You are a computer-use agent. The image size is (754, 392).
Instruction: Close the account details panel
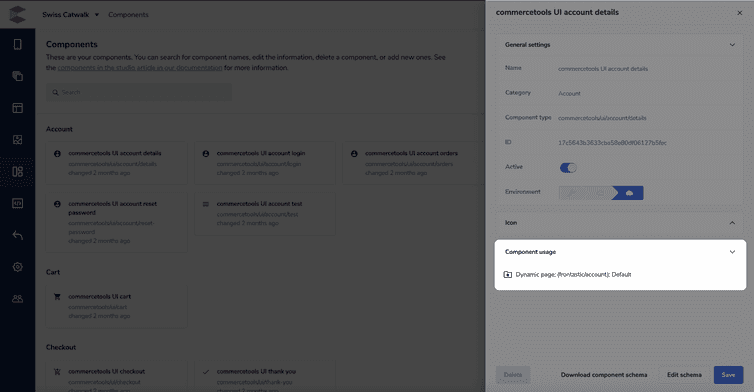coord(740,13)
